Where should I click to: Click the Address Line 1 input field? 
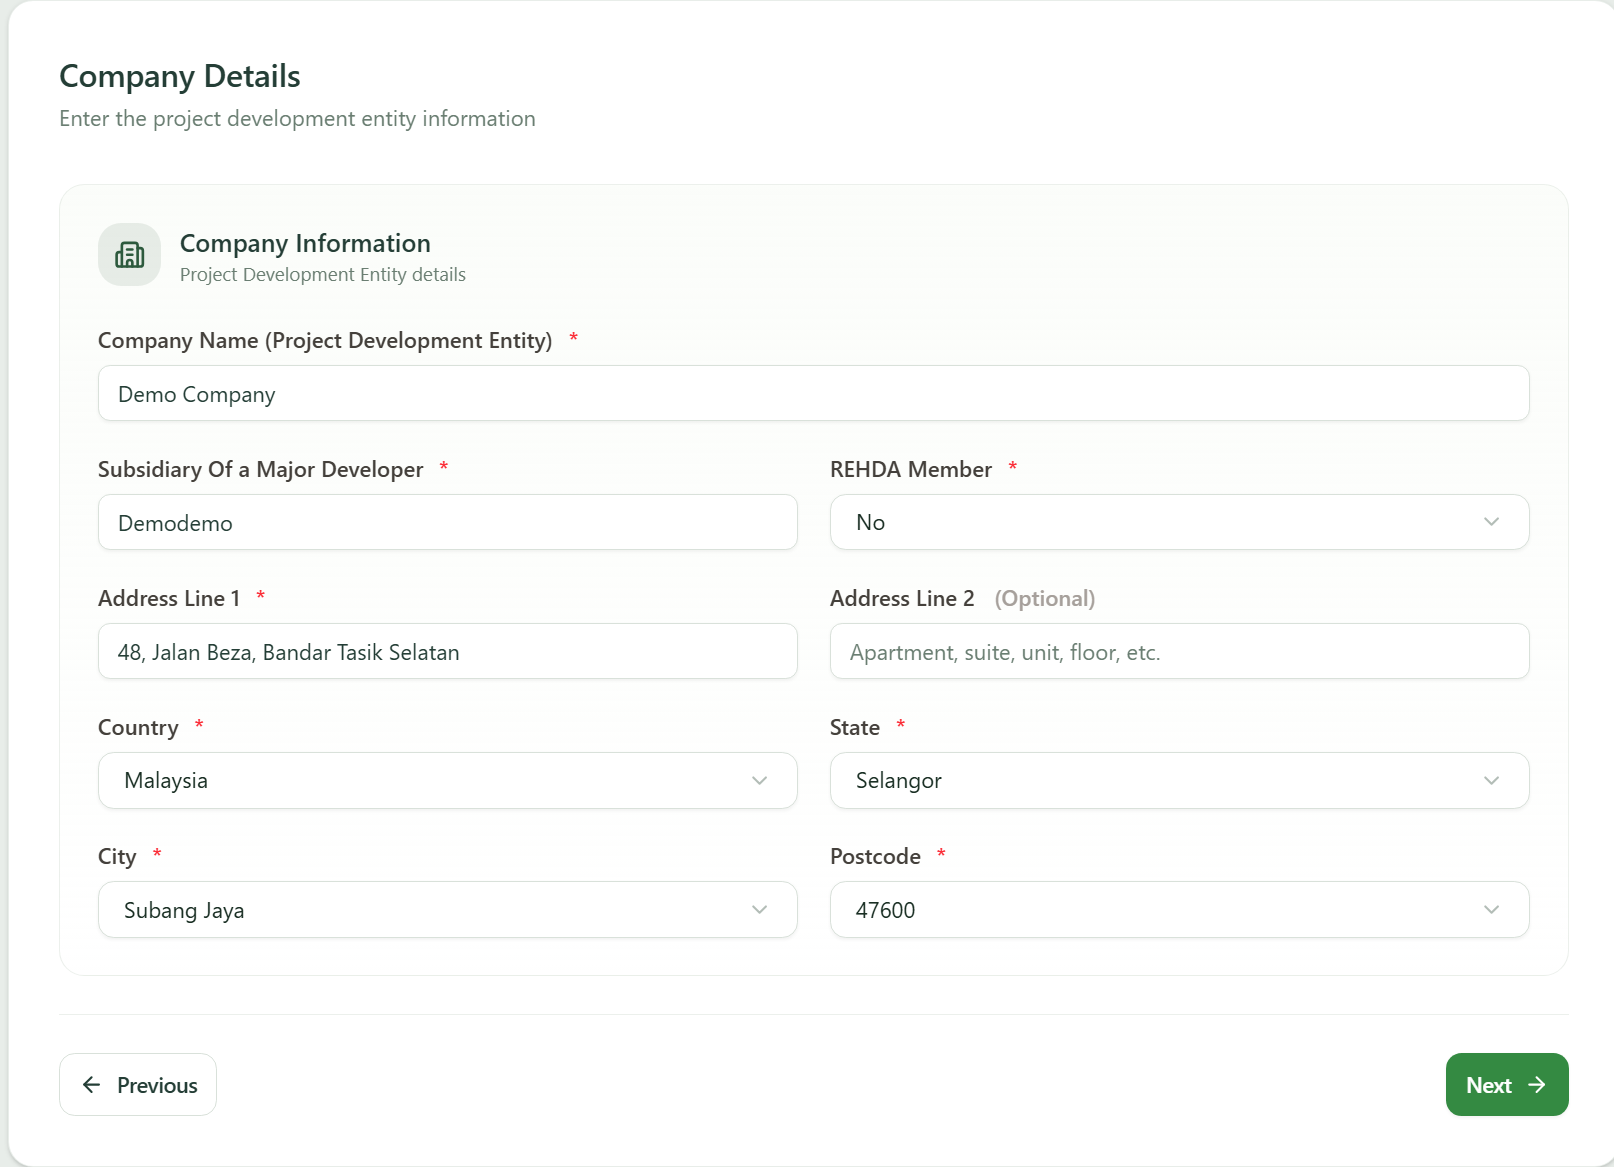click(448, 651)
